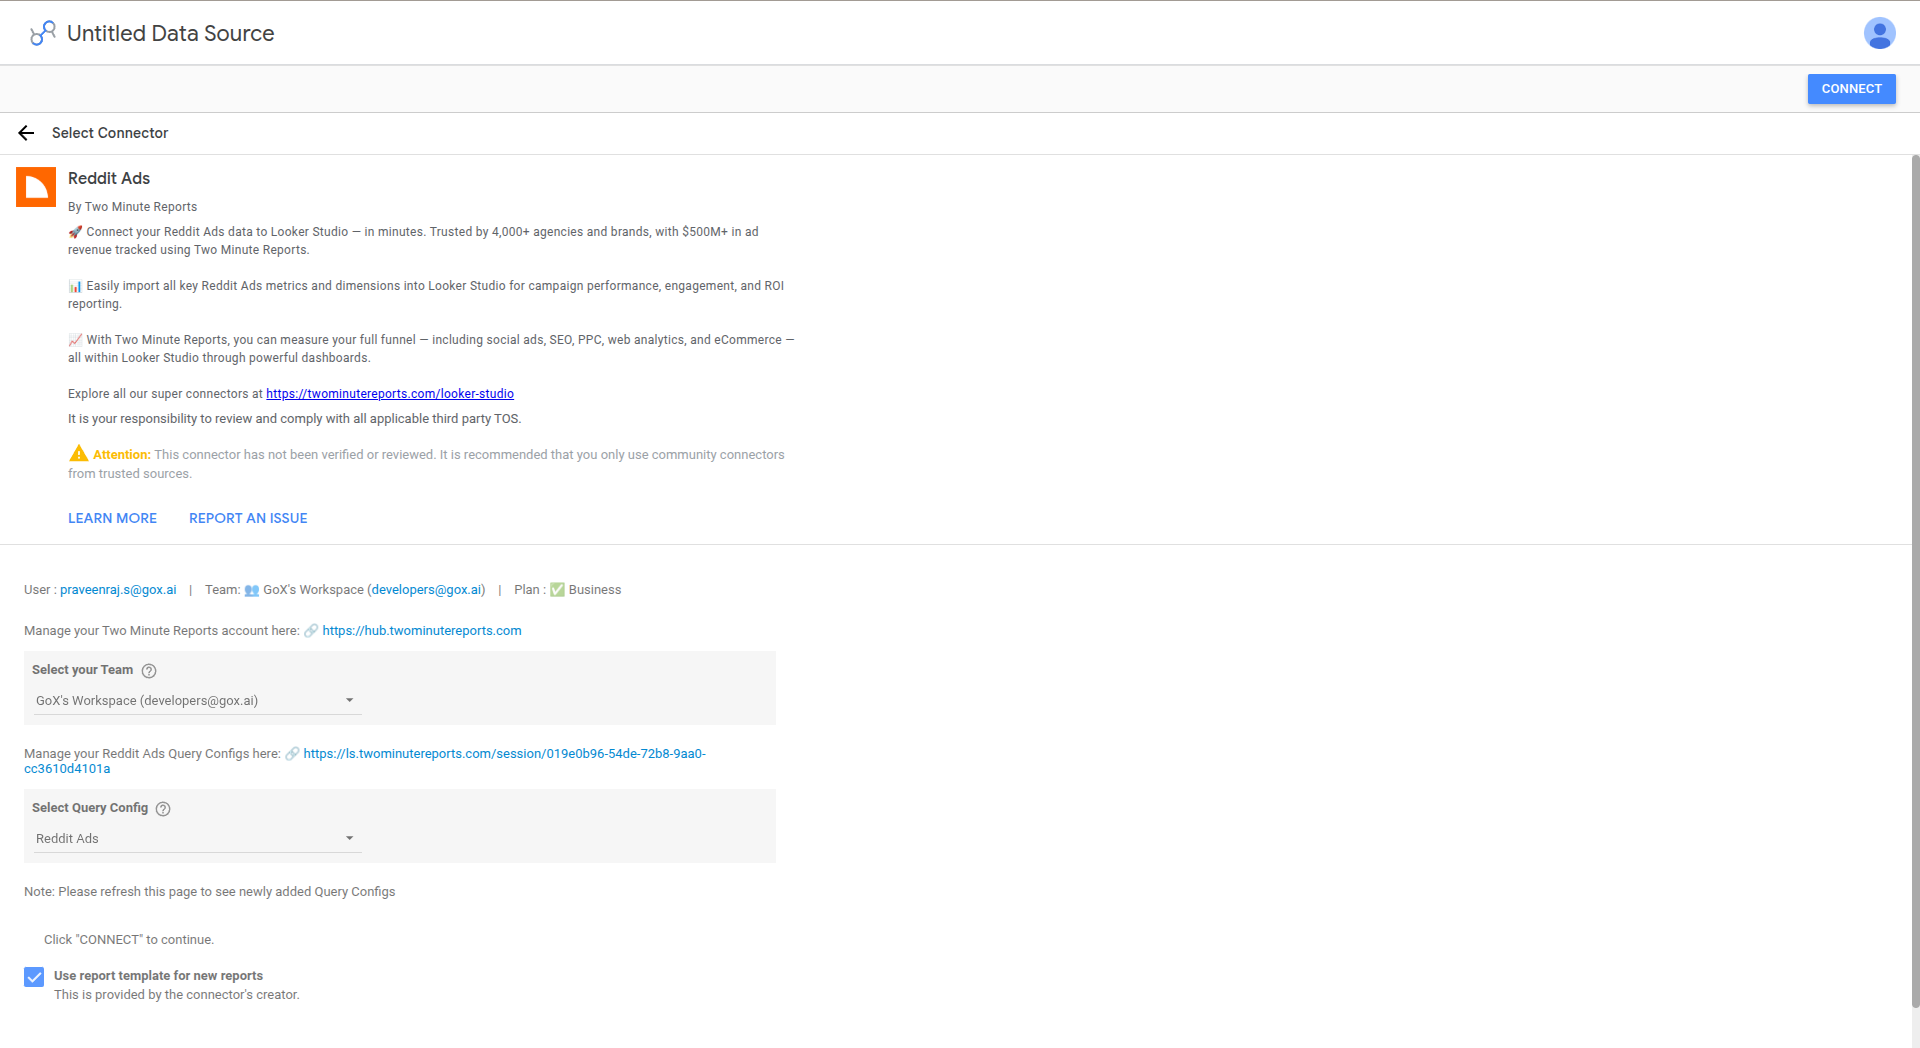
Task: Click the 'Click "CONNECT" to continue' text
Action: click(129, 940)
